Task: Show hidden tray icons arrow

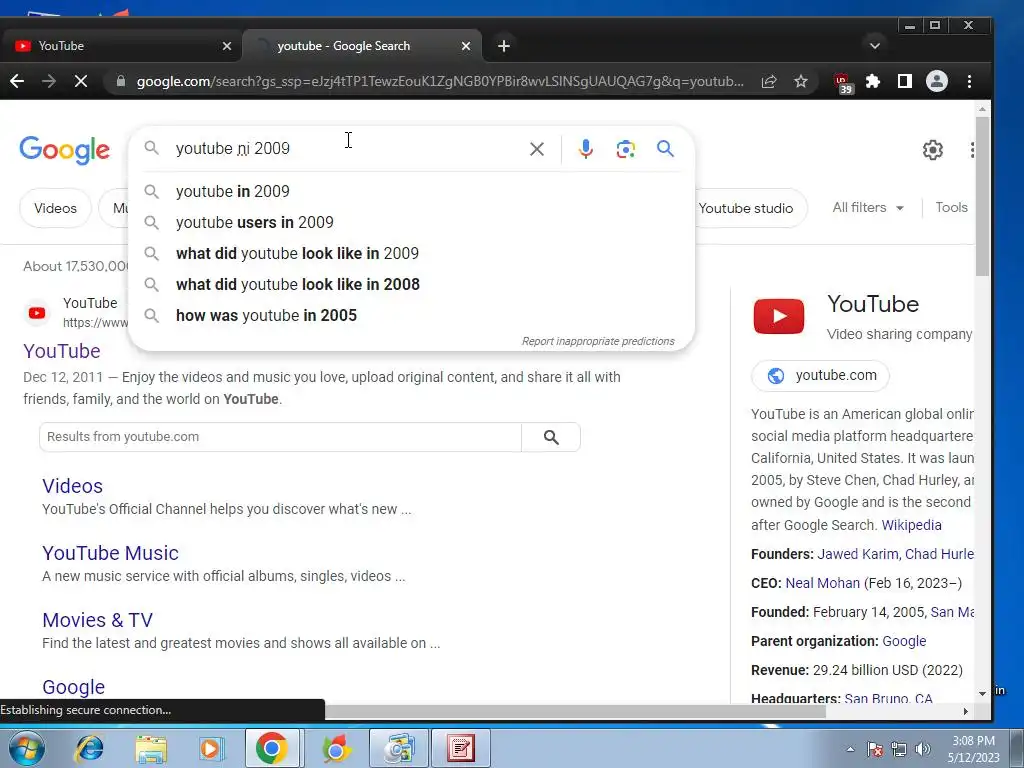Action: [850, 749]
